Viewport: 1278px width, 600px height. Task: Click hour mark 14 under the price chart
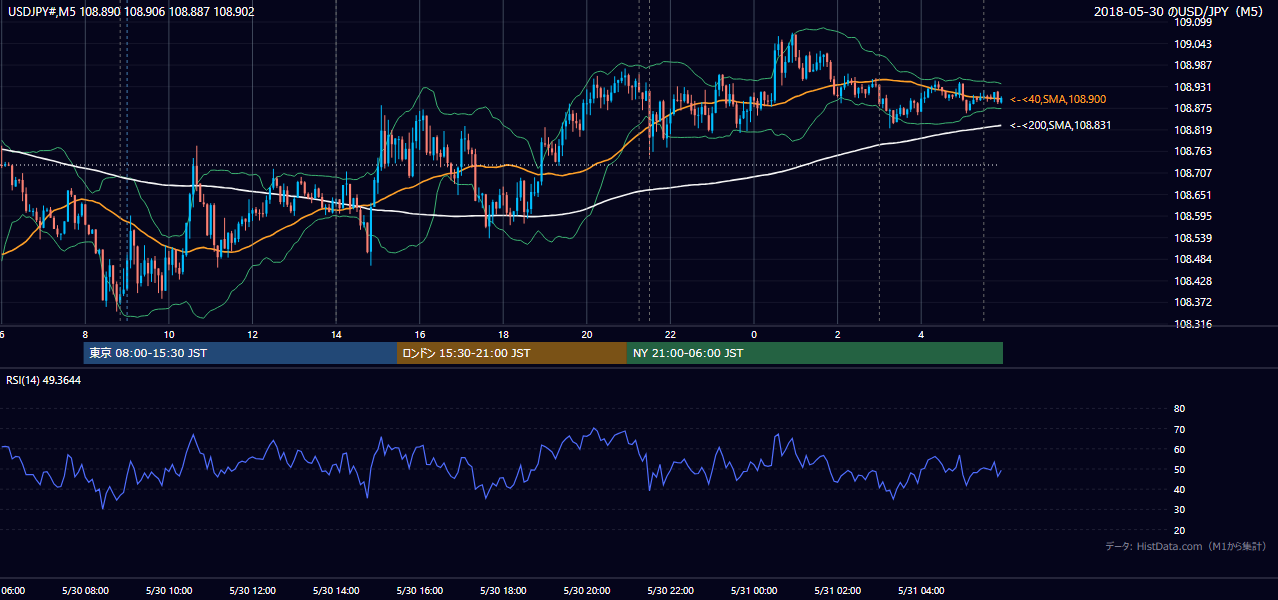click(x=336, y=334)
